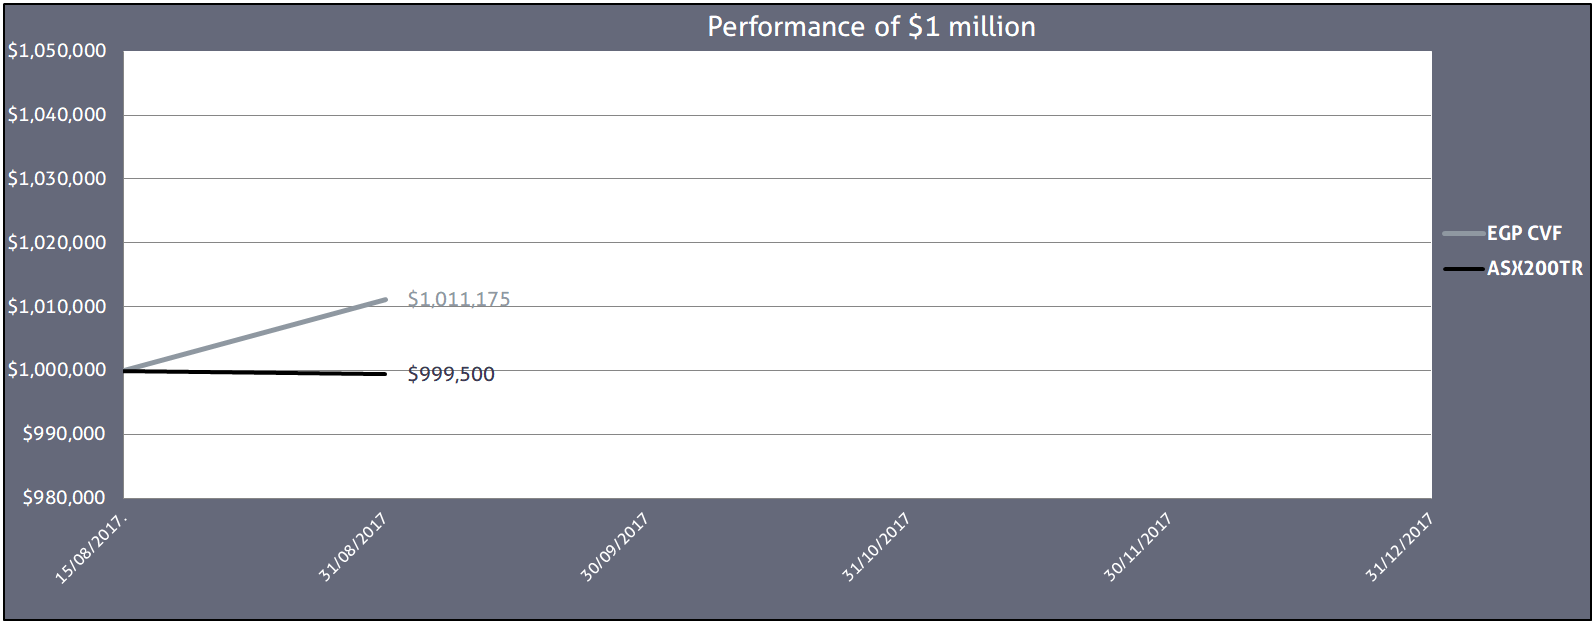The width and height of the screenshot is (1596, 624).
Task: Click the gray EGP CVF data line
Action: 254,335
